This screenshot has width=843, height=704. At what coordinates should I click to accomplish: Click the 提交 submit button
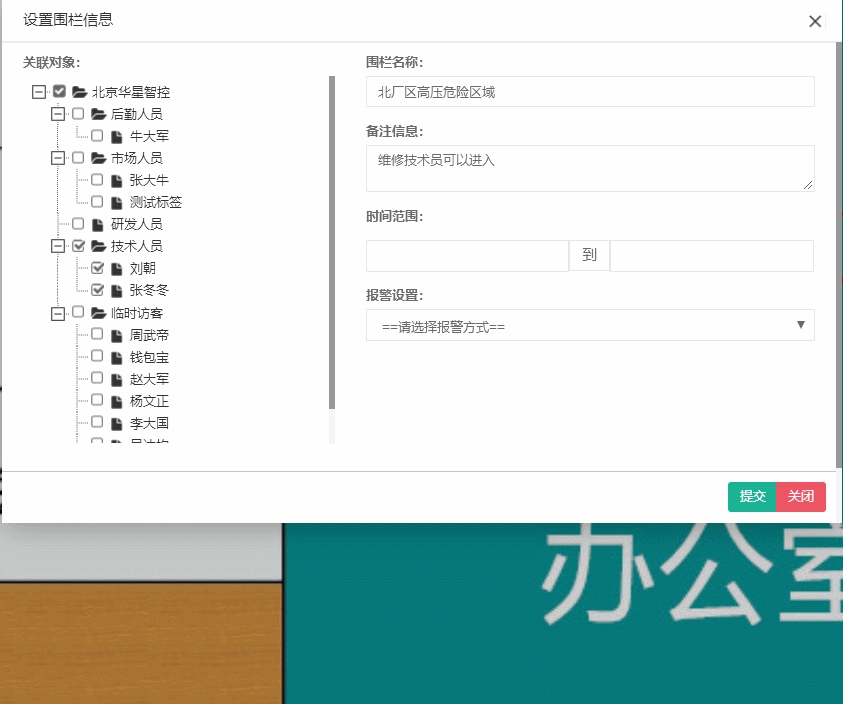(x=751, y=496)
